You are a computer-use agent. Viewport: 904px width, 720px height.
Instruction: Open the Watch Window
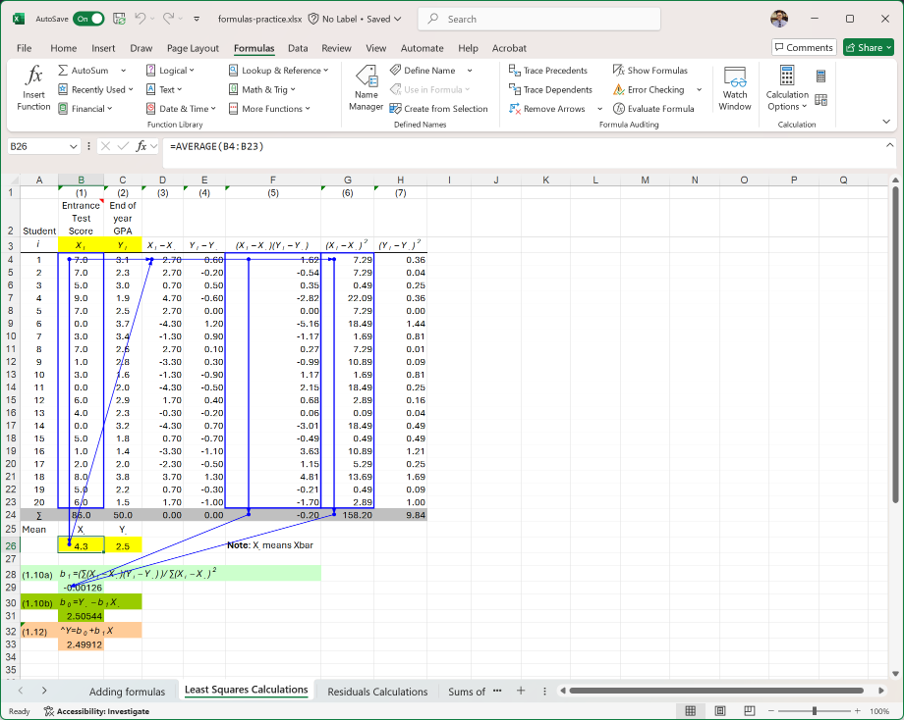pos(735,88)
